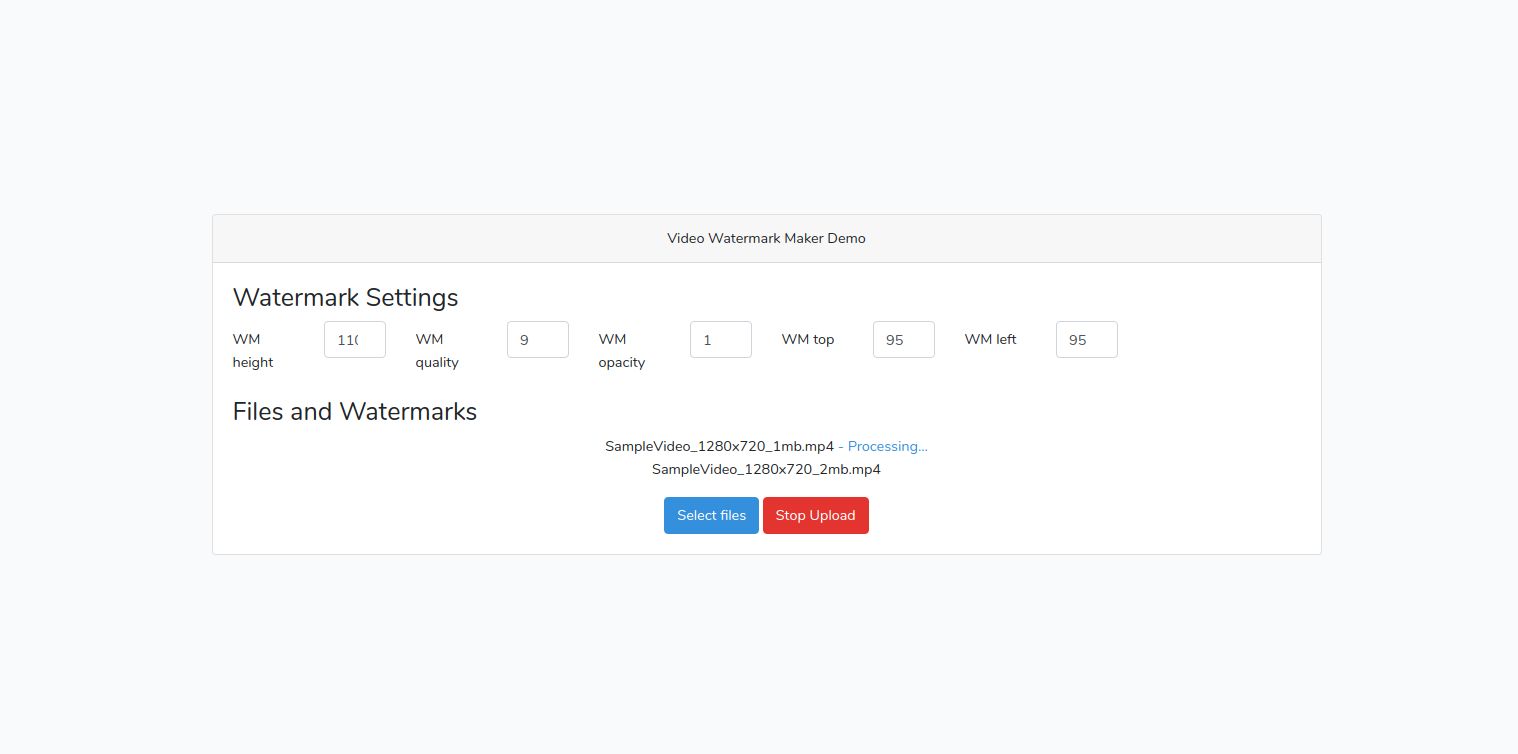Click the blue Processing... status text

(887, 447)
